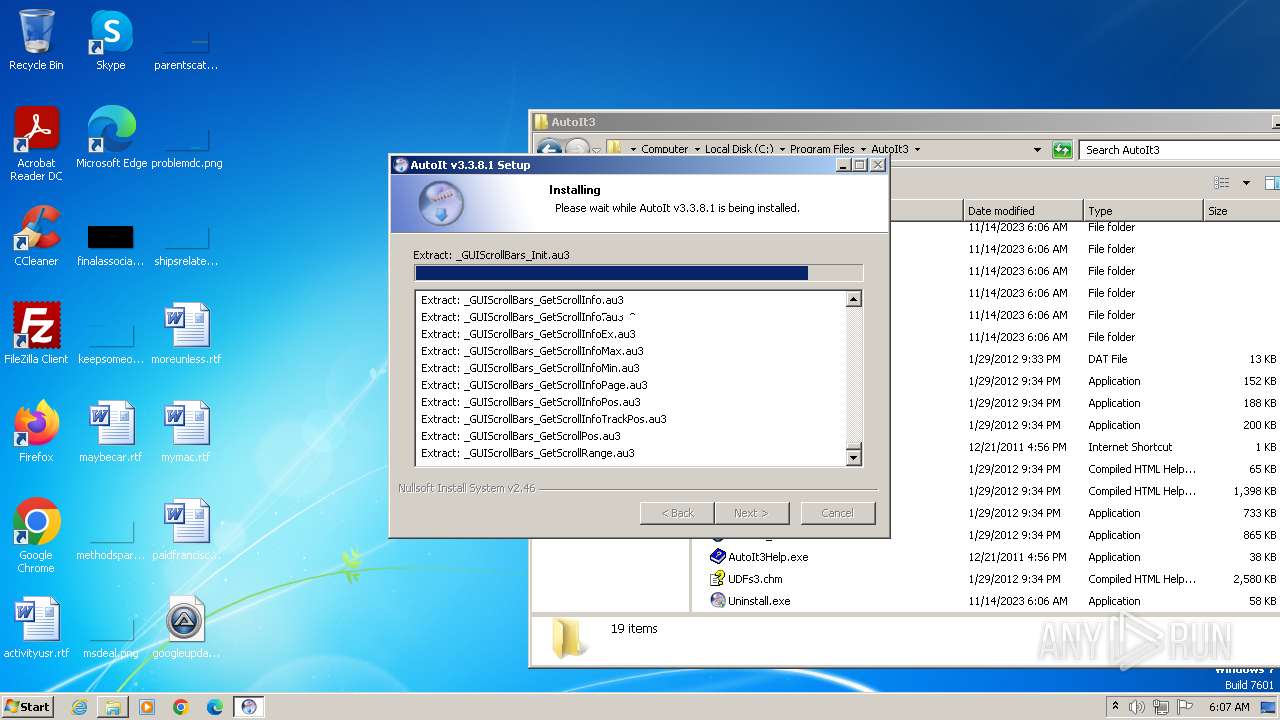
Task: Select the maybecar.rtf document icon
Action: click(x=110, y=432)
